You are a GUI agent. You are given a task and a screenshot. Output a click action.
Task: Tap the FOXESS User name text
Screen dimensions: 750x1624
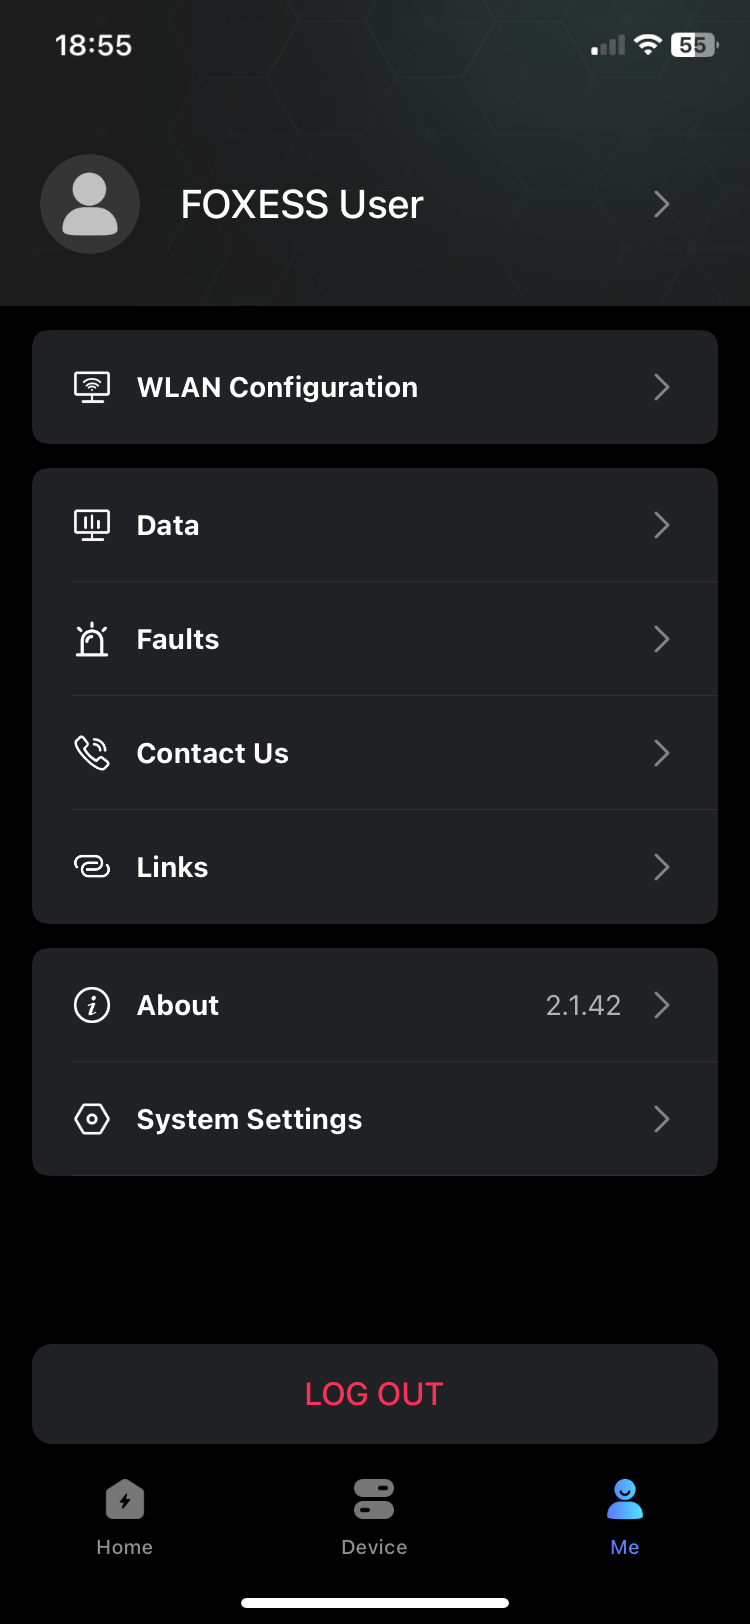[302, 204]
